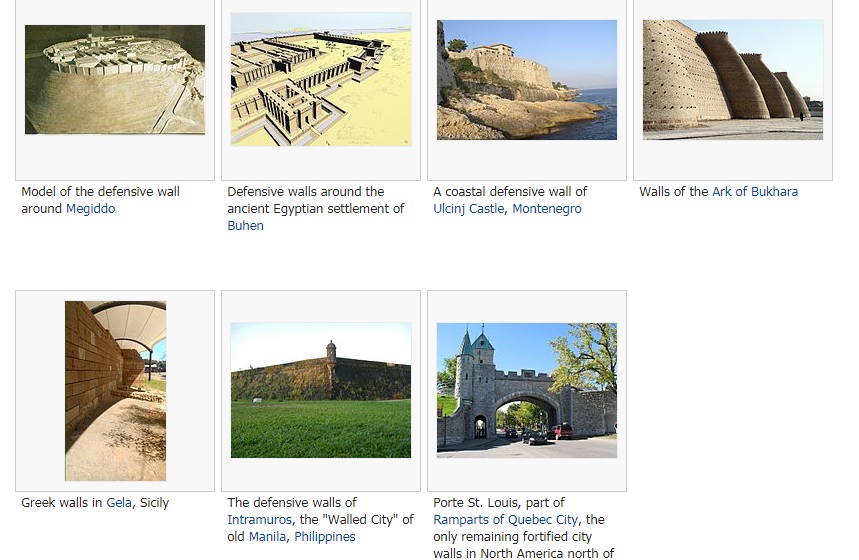Click the caption text "A coastal defensive wall of"

(510, 192)
